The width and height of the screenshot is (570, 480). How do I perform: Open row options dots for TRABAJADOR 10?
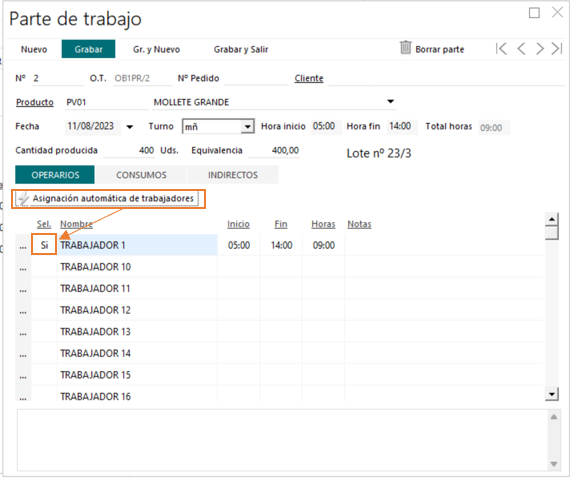[x=23, y=267]
